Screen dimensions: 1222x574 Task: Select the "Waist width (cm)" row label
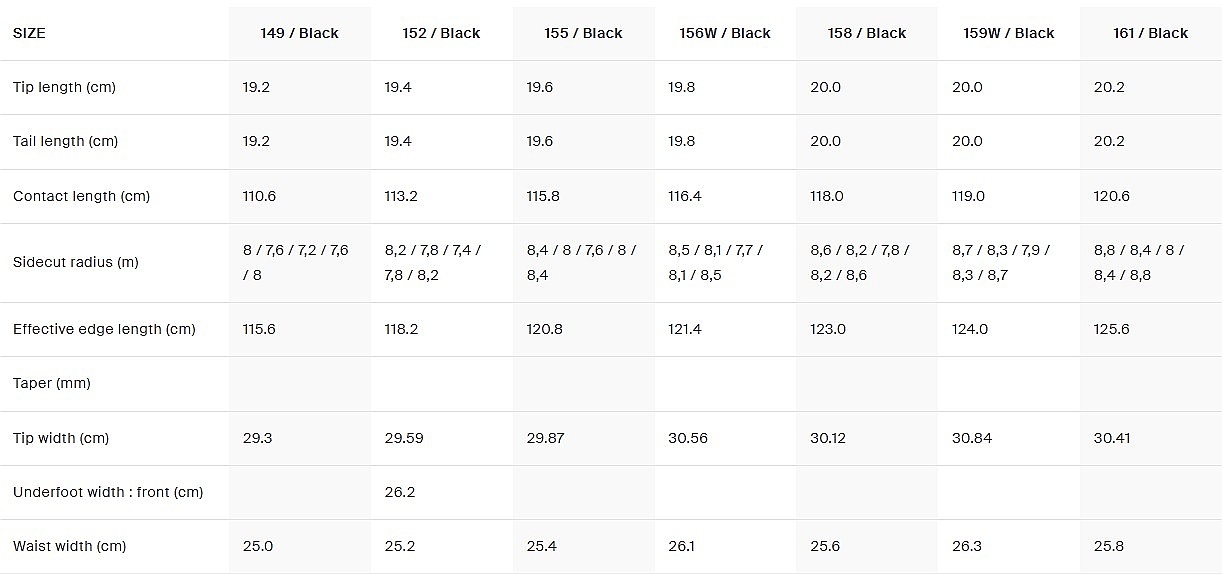coord(69,546)
